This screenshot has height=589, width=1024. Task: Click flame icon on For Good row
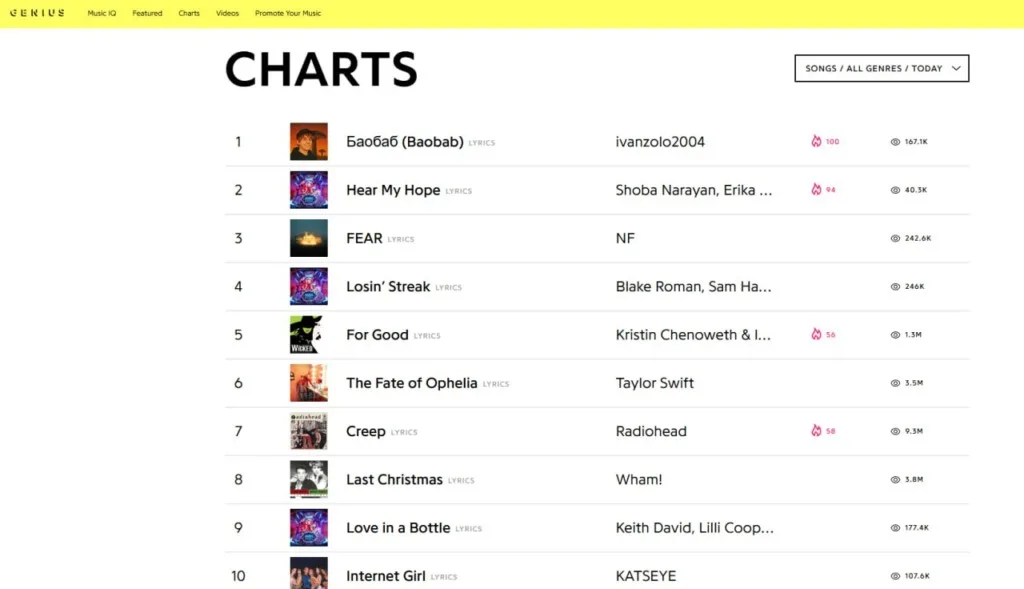tap(816, 335)
